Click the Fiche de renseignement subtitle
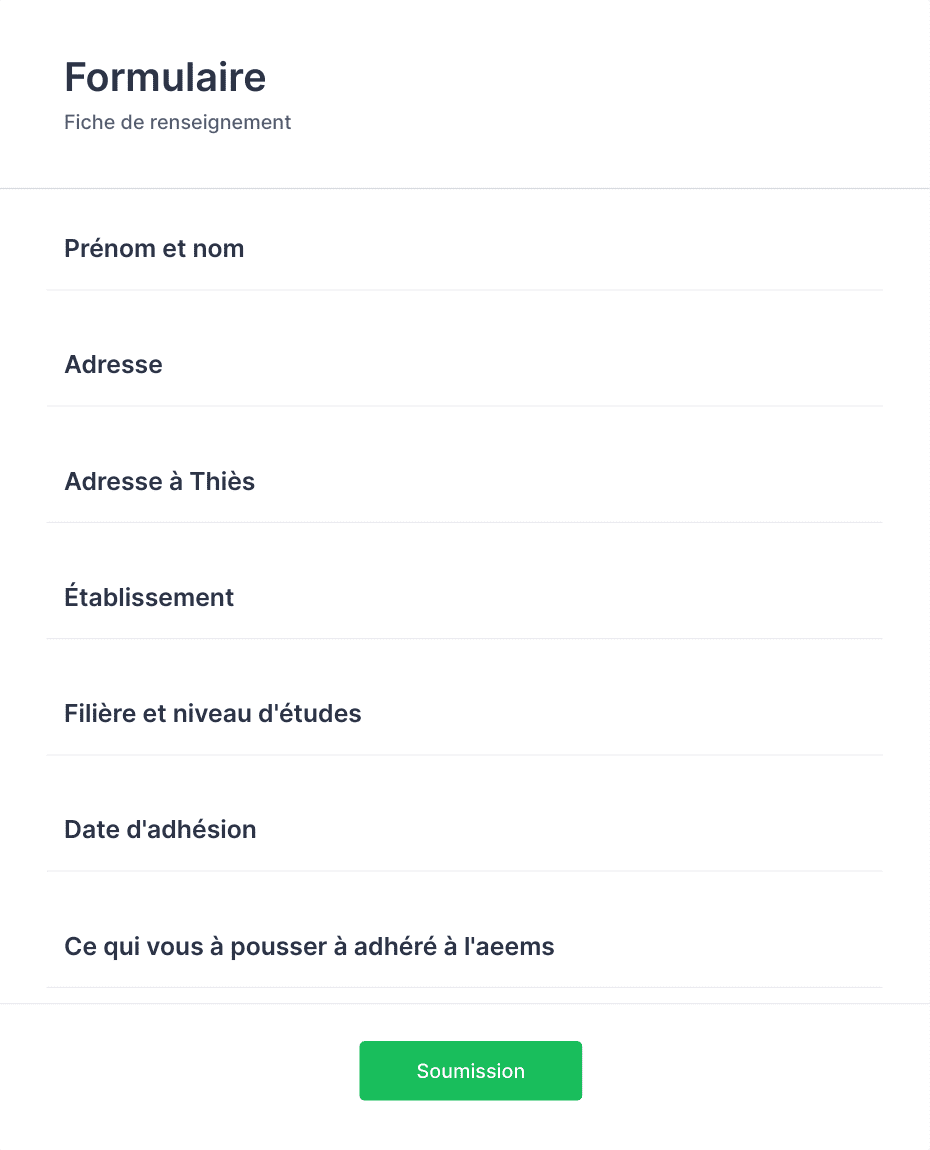 tap(177, 122)
